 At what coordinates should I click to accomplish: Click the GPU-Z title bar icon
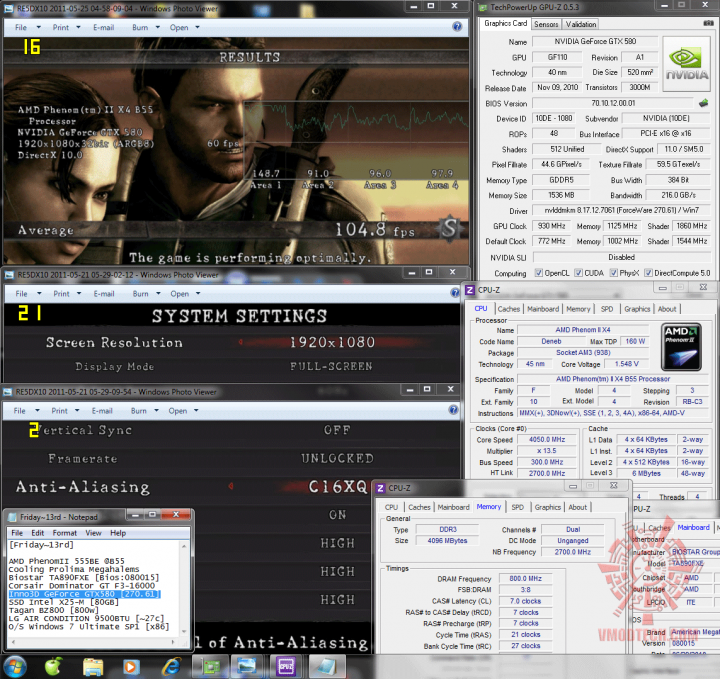click(483, 7)
